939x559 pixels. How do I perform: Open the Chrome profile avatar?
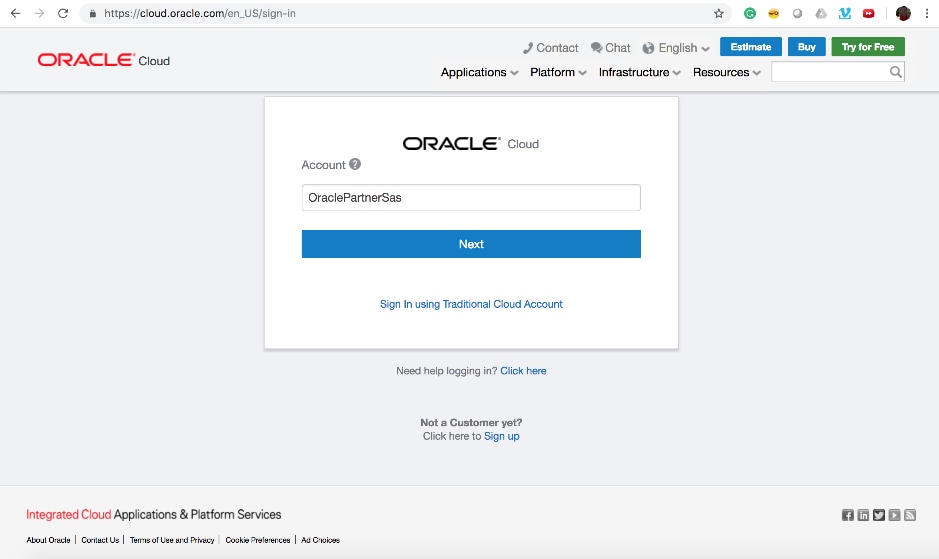point(903,13)
